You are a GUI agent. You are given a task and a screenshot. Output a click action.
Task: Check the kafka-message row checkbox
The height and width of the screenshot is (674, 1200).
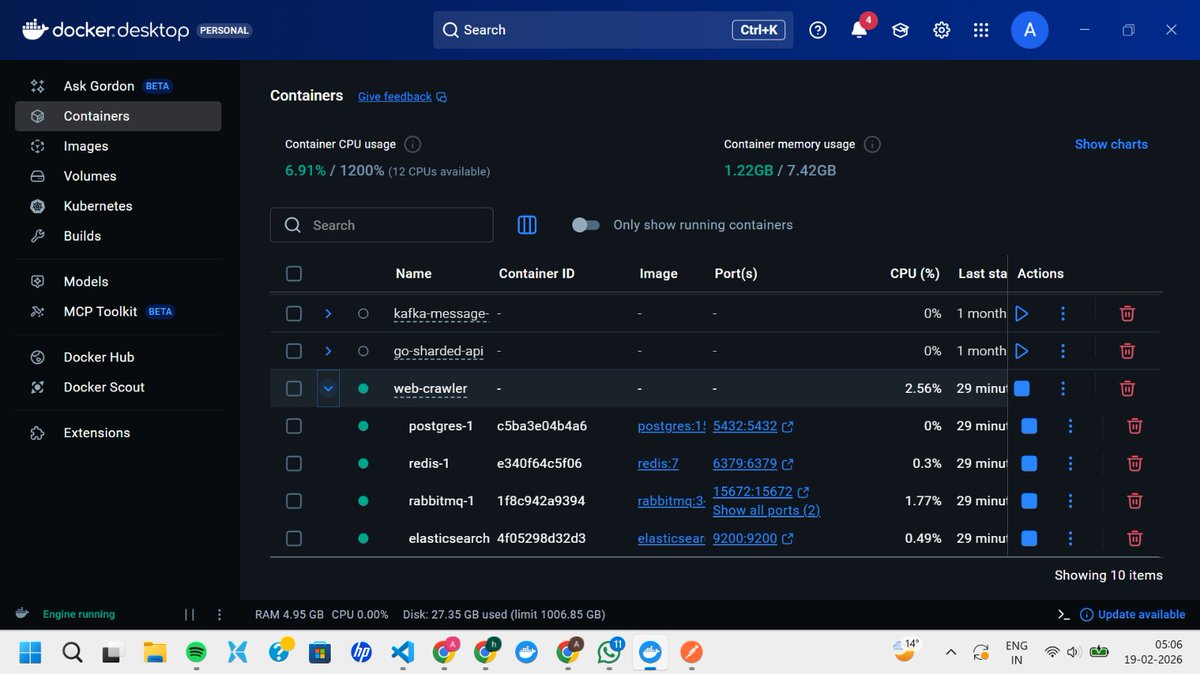(294, 313)
